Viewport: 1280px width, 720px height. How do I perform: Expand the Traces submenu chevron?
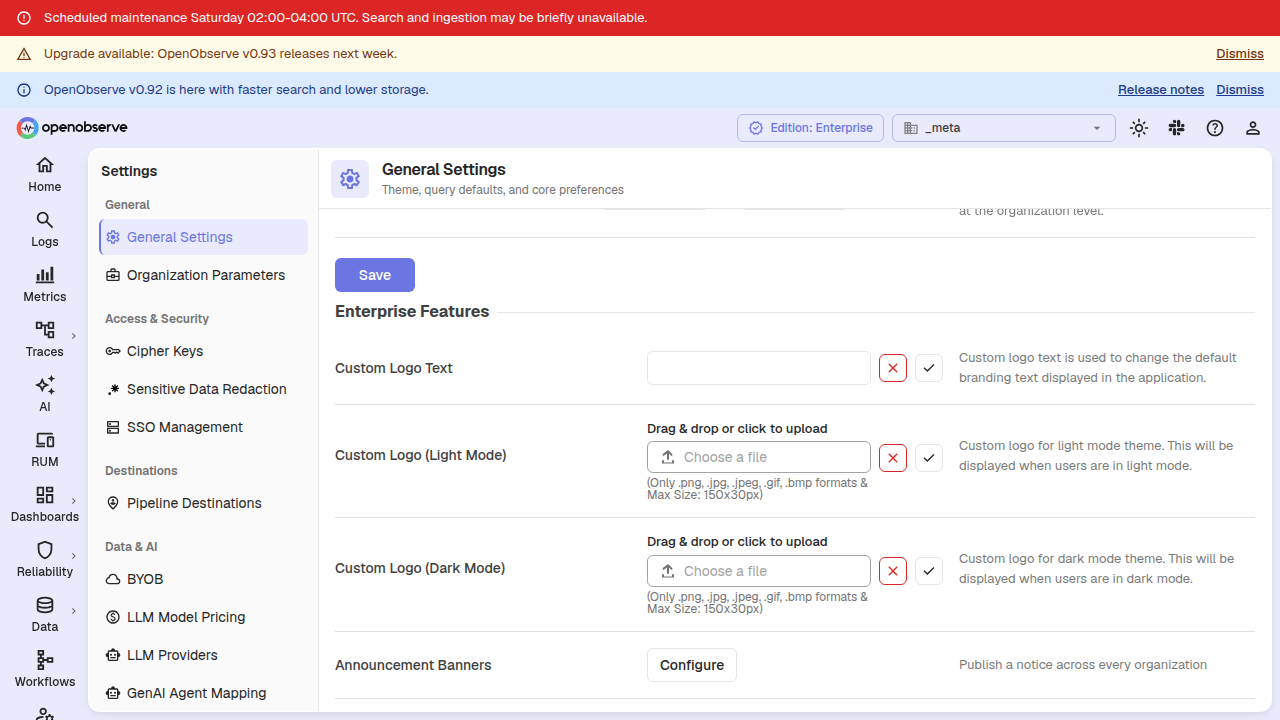pyautogui.click(x=74, y=336)
